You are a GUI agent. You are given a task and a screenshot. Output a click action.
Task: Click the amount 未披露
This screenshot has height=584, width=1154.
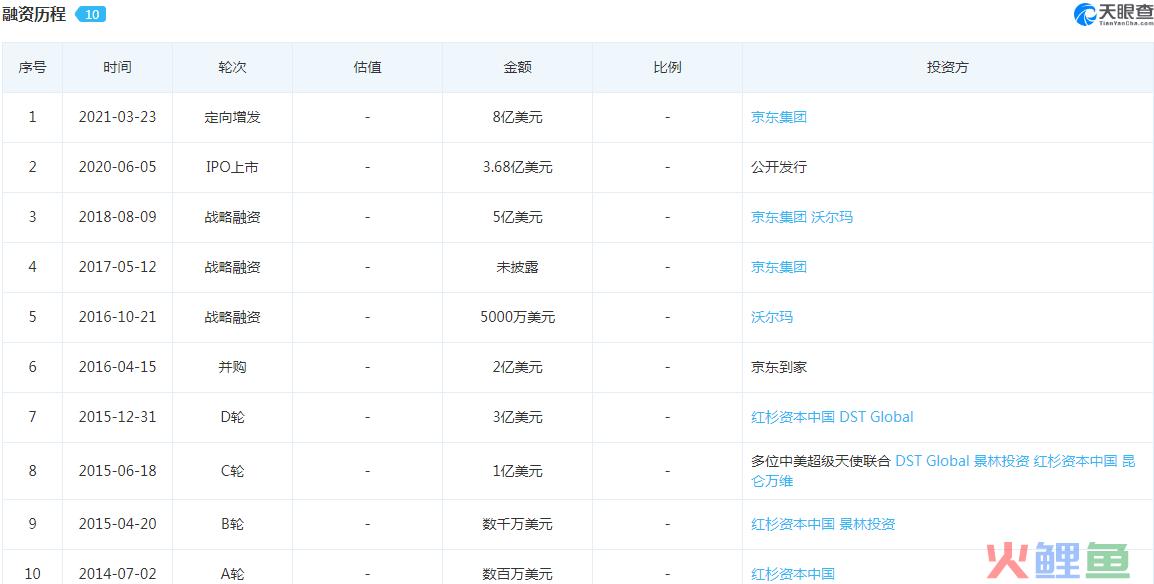click(x=517, y=267)
